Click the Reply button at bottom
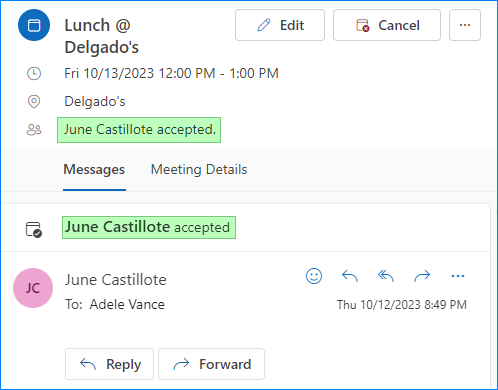Image resolution: width=498 pixels, height=390 pixels. pos(109,364)
